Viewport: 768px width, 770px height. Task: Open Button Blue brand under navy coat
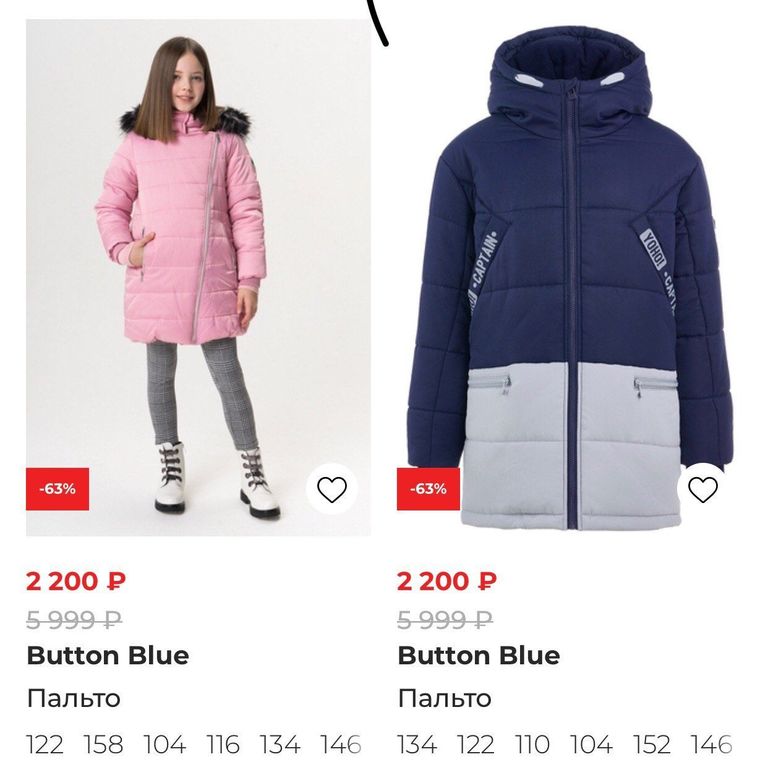pos(479,656)
